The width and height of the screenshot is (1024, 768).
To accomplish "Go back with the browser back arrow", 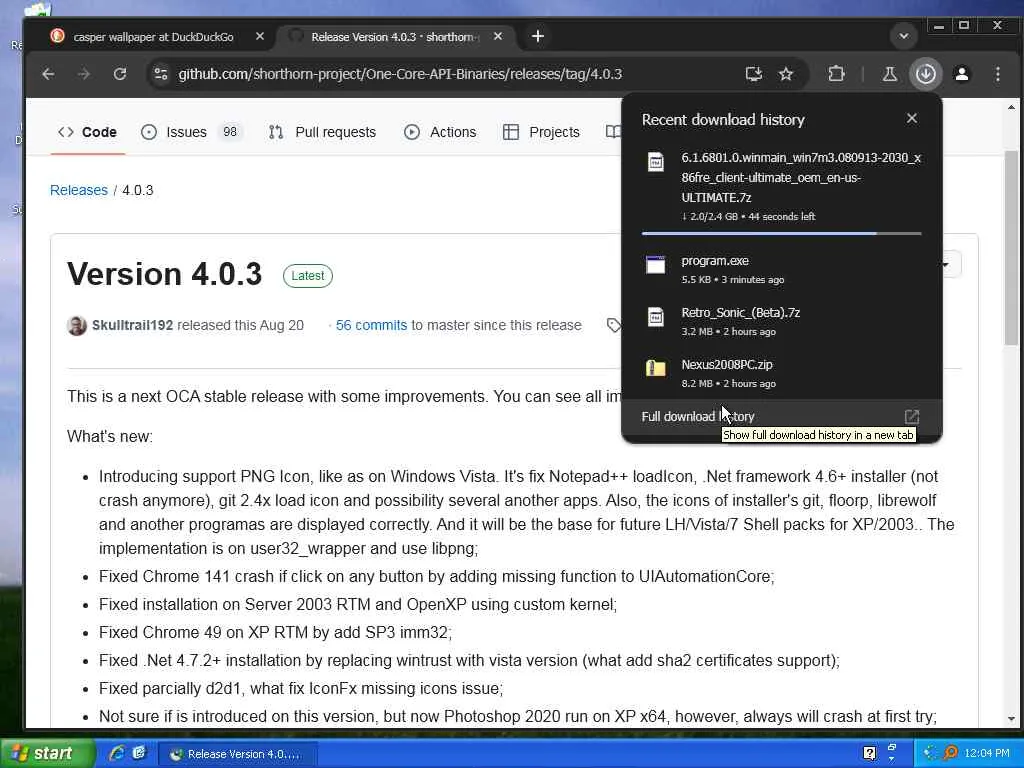I will click(48, 74).
